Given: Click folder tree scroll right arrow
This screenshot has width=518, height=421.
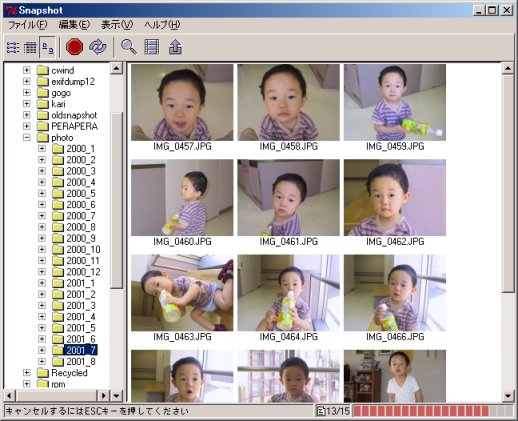Looking at the screenshot, I should (x=103, y=396).
